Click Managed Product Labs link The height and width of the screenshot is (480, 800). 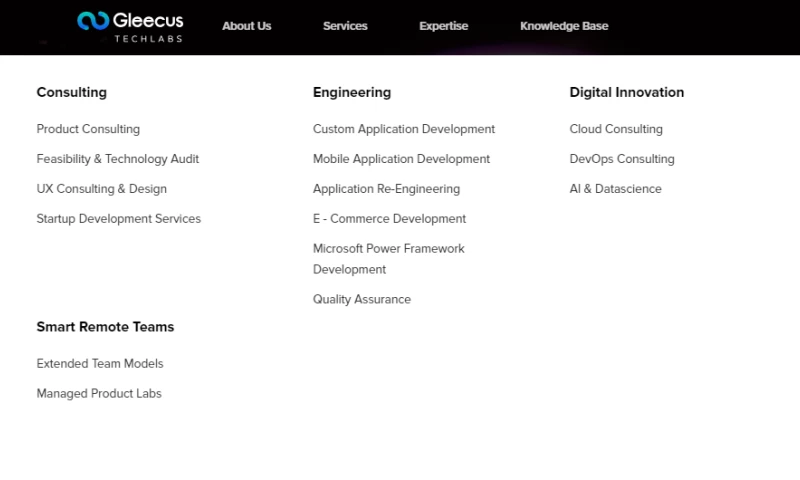pyautogui.click(x=99, y=394)
